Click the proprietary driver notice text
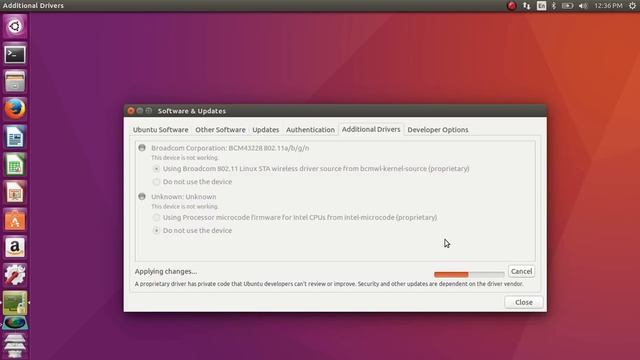640x360 pixels. (329, 284)
